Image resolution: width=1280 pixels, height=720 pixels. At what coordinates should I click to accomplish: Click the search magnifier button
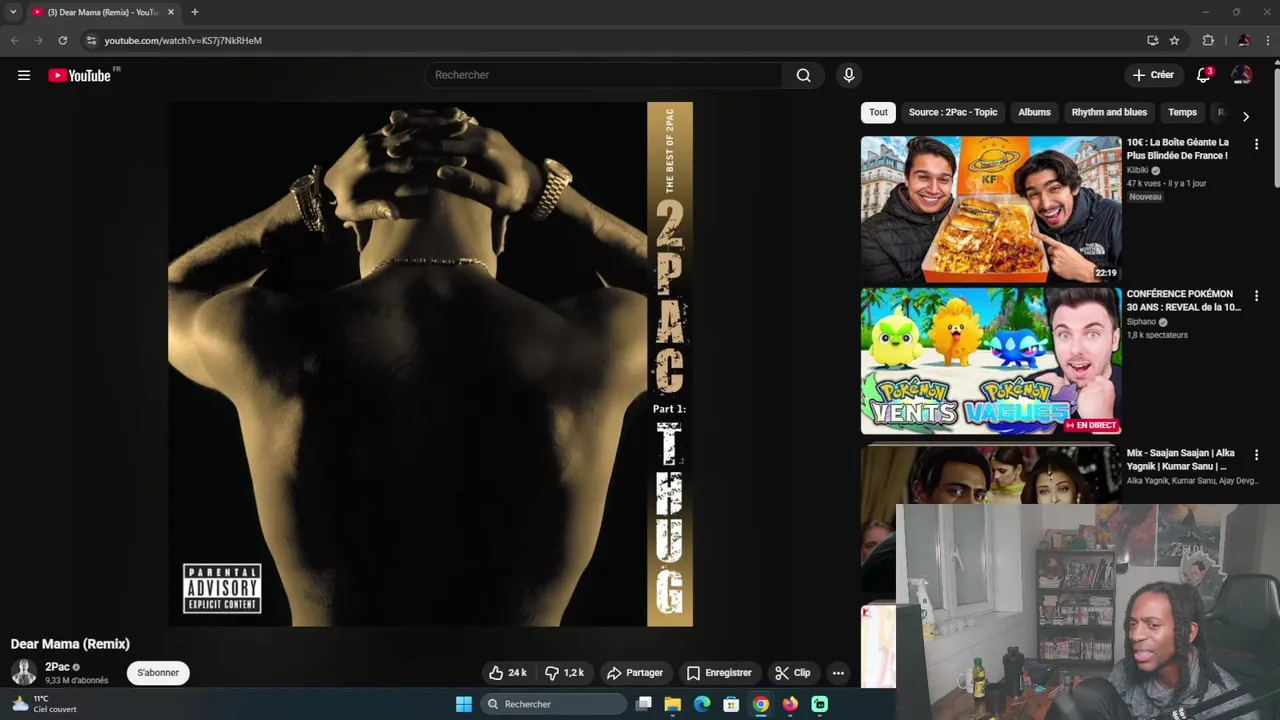point(803,75)
